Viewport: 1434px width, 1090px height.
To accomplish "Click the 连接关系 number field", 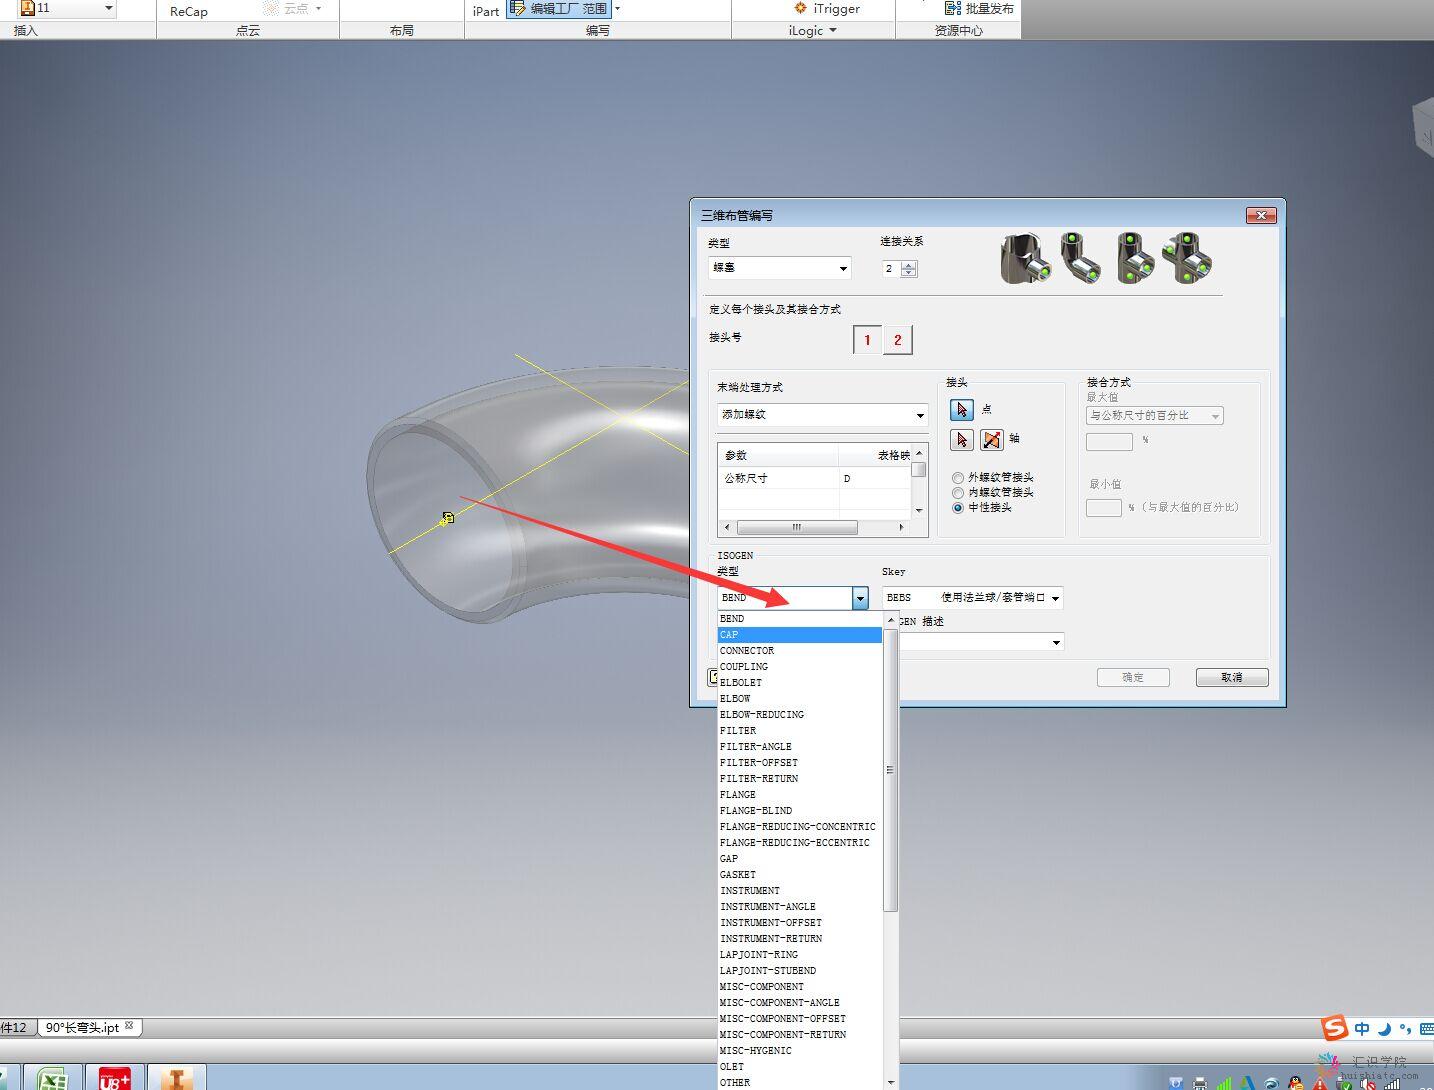I will 891,269.
